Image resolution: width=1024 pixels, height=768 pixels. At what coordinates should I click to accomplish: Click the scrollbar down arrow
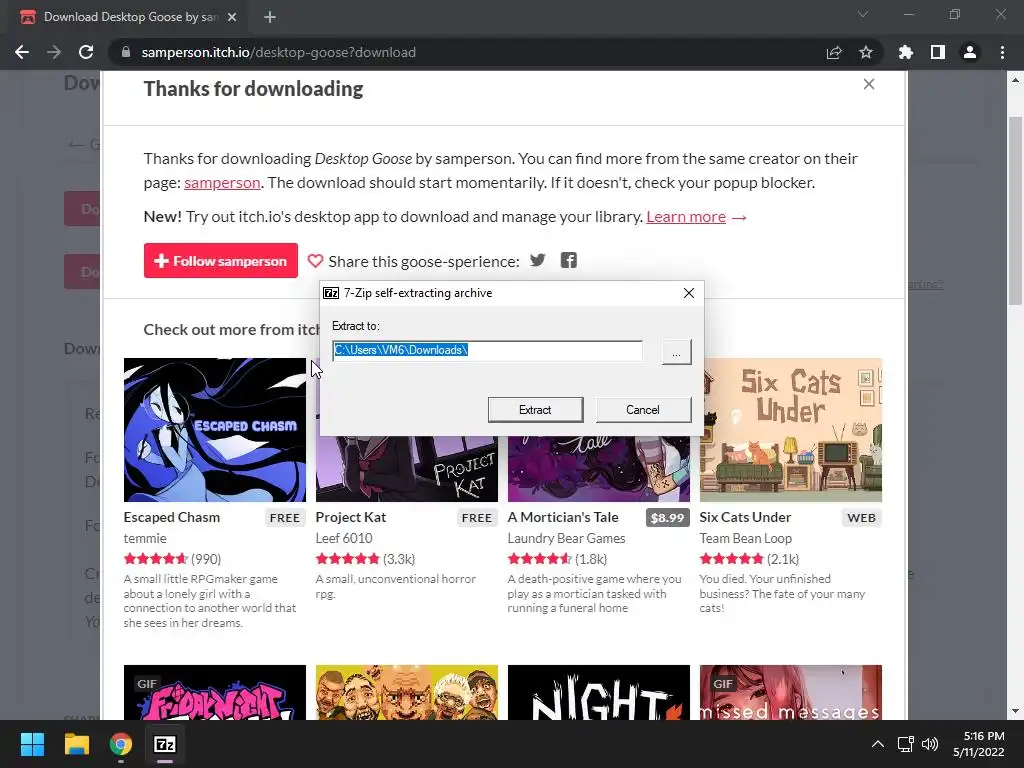point(1015,711)
